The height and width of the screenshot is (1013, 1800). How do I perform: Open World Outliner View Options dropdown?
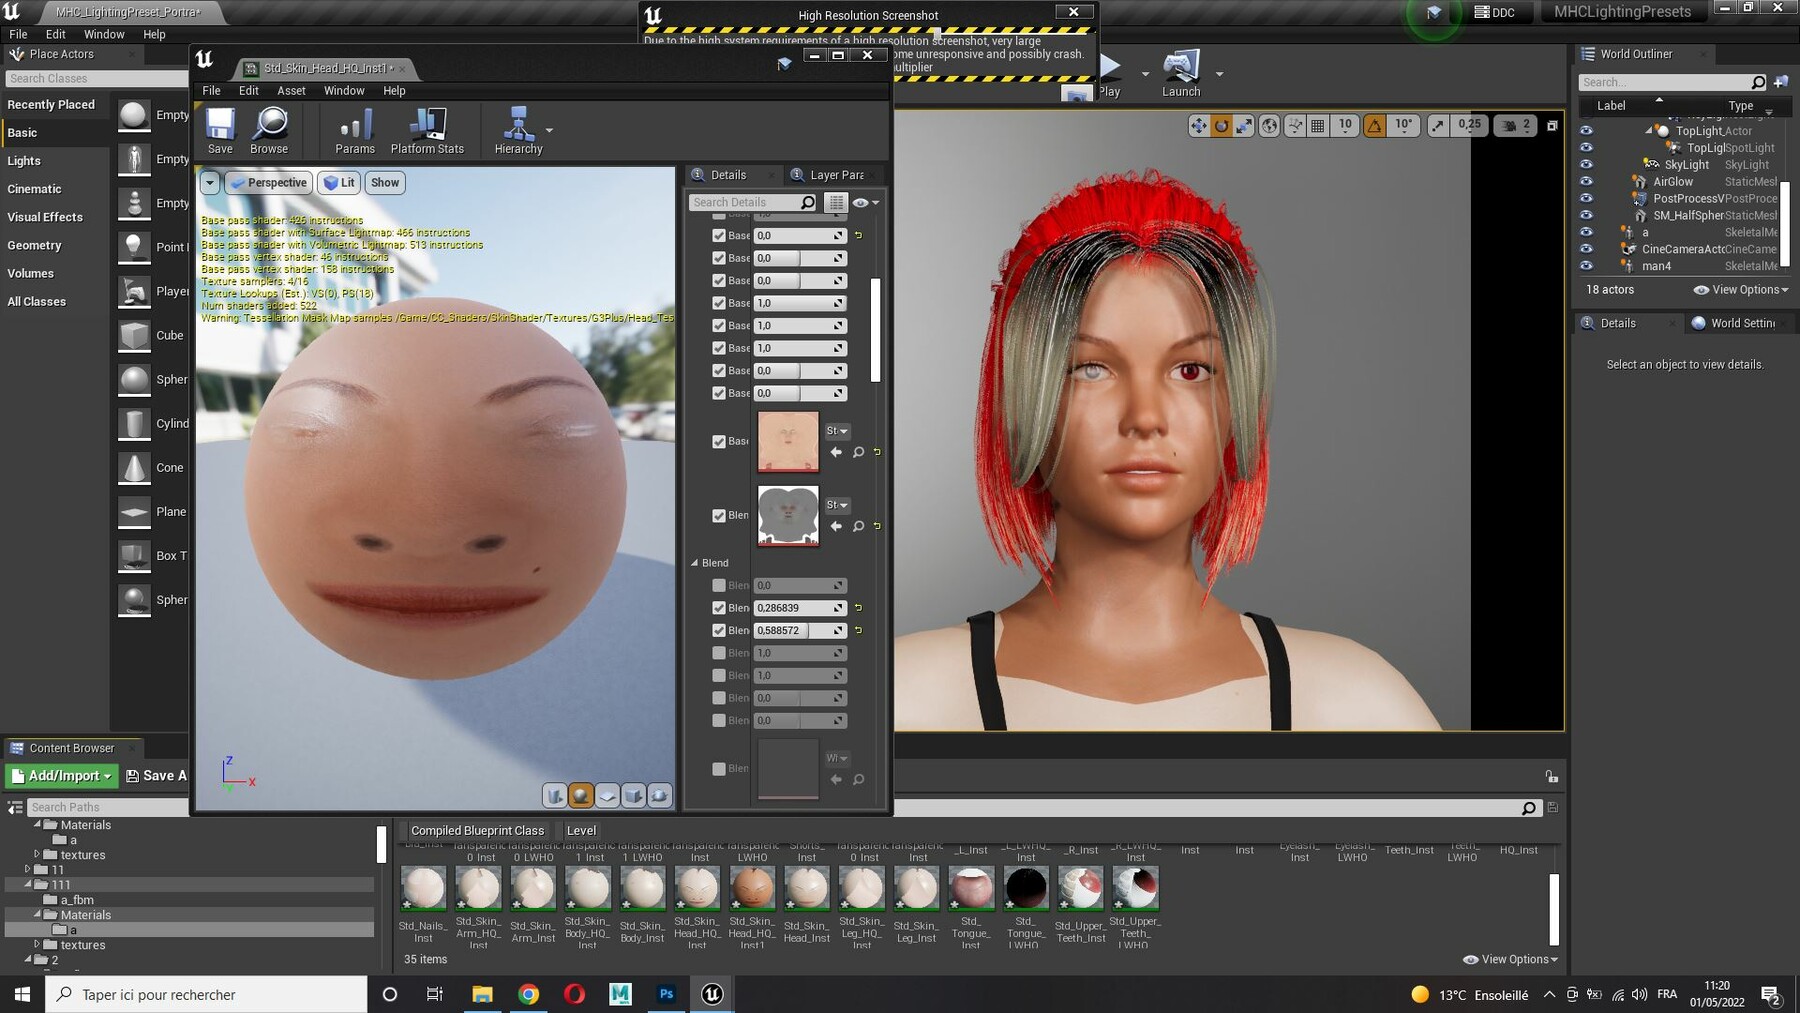[x=1740, y=290]
